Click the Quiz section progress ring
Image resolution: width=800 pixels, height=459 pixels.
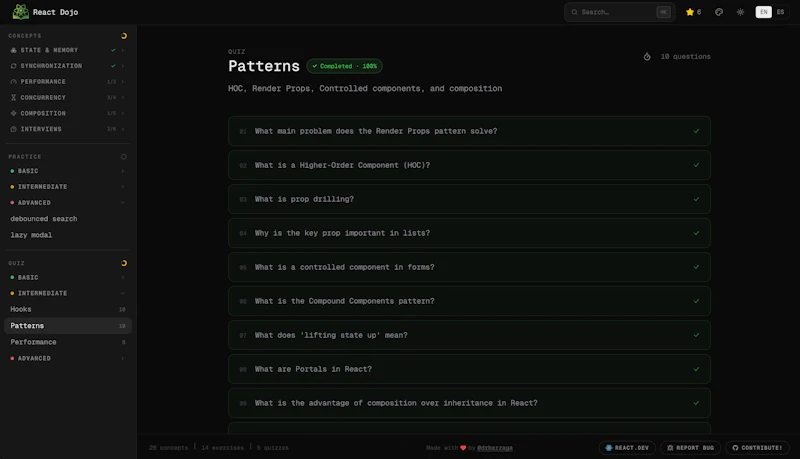pyautogui.click(x=123, y=263)
